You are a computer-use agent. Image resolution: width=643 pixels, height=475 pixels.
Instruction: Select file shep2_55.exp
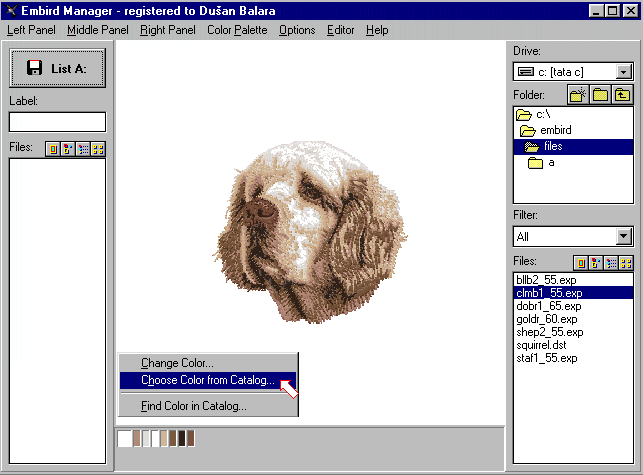pyautogui.click(x=573, y=332)
